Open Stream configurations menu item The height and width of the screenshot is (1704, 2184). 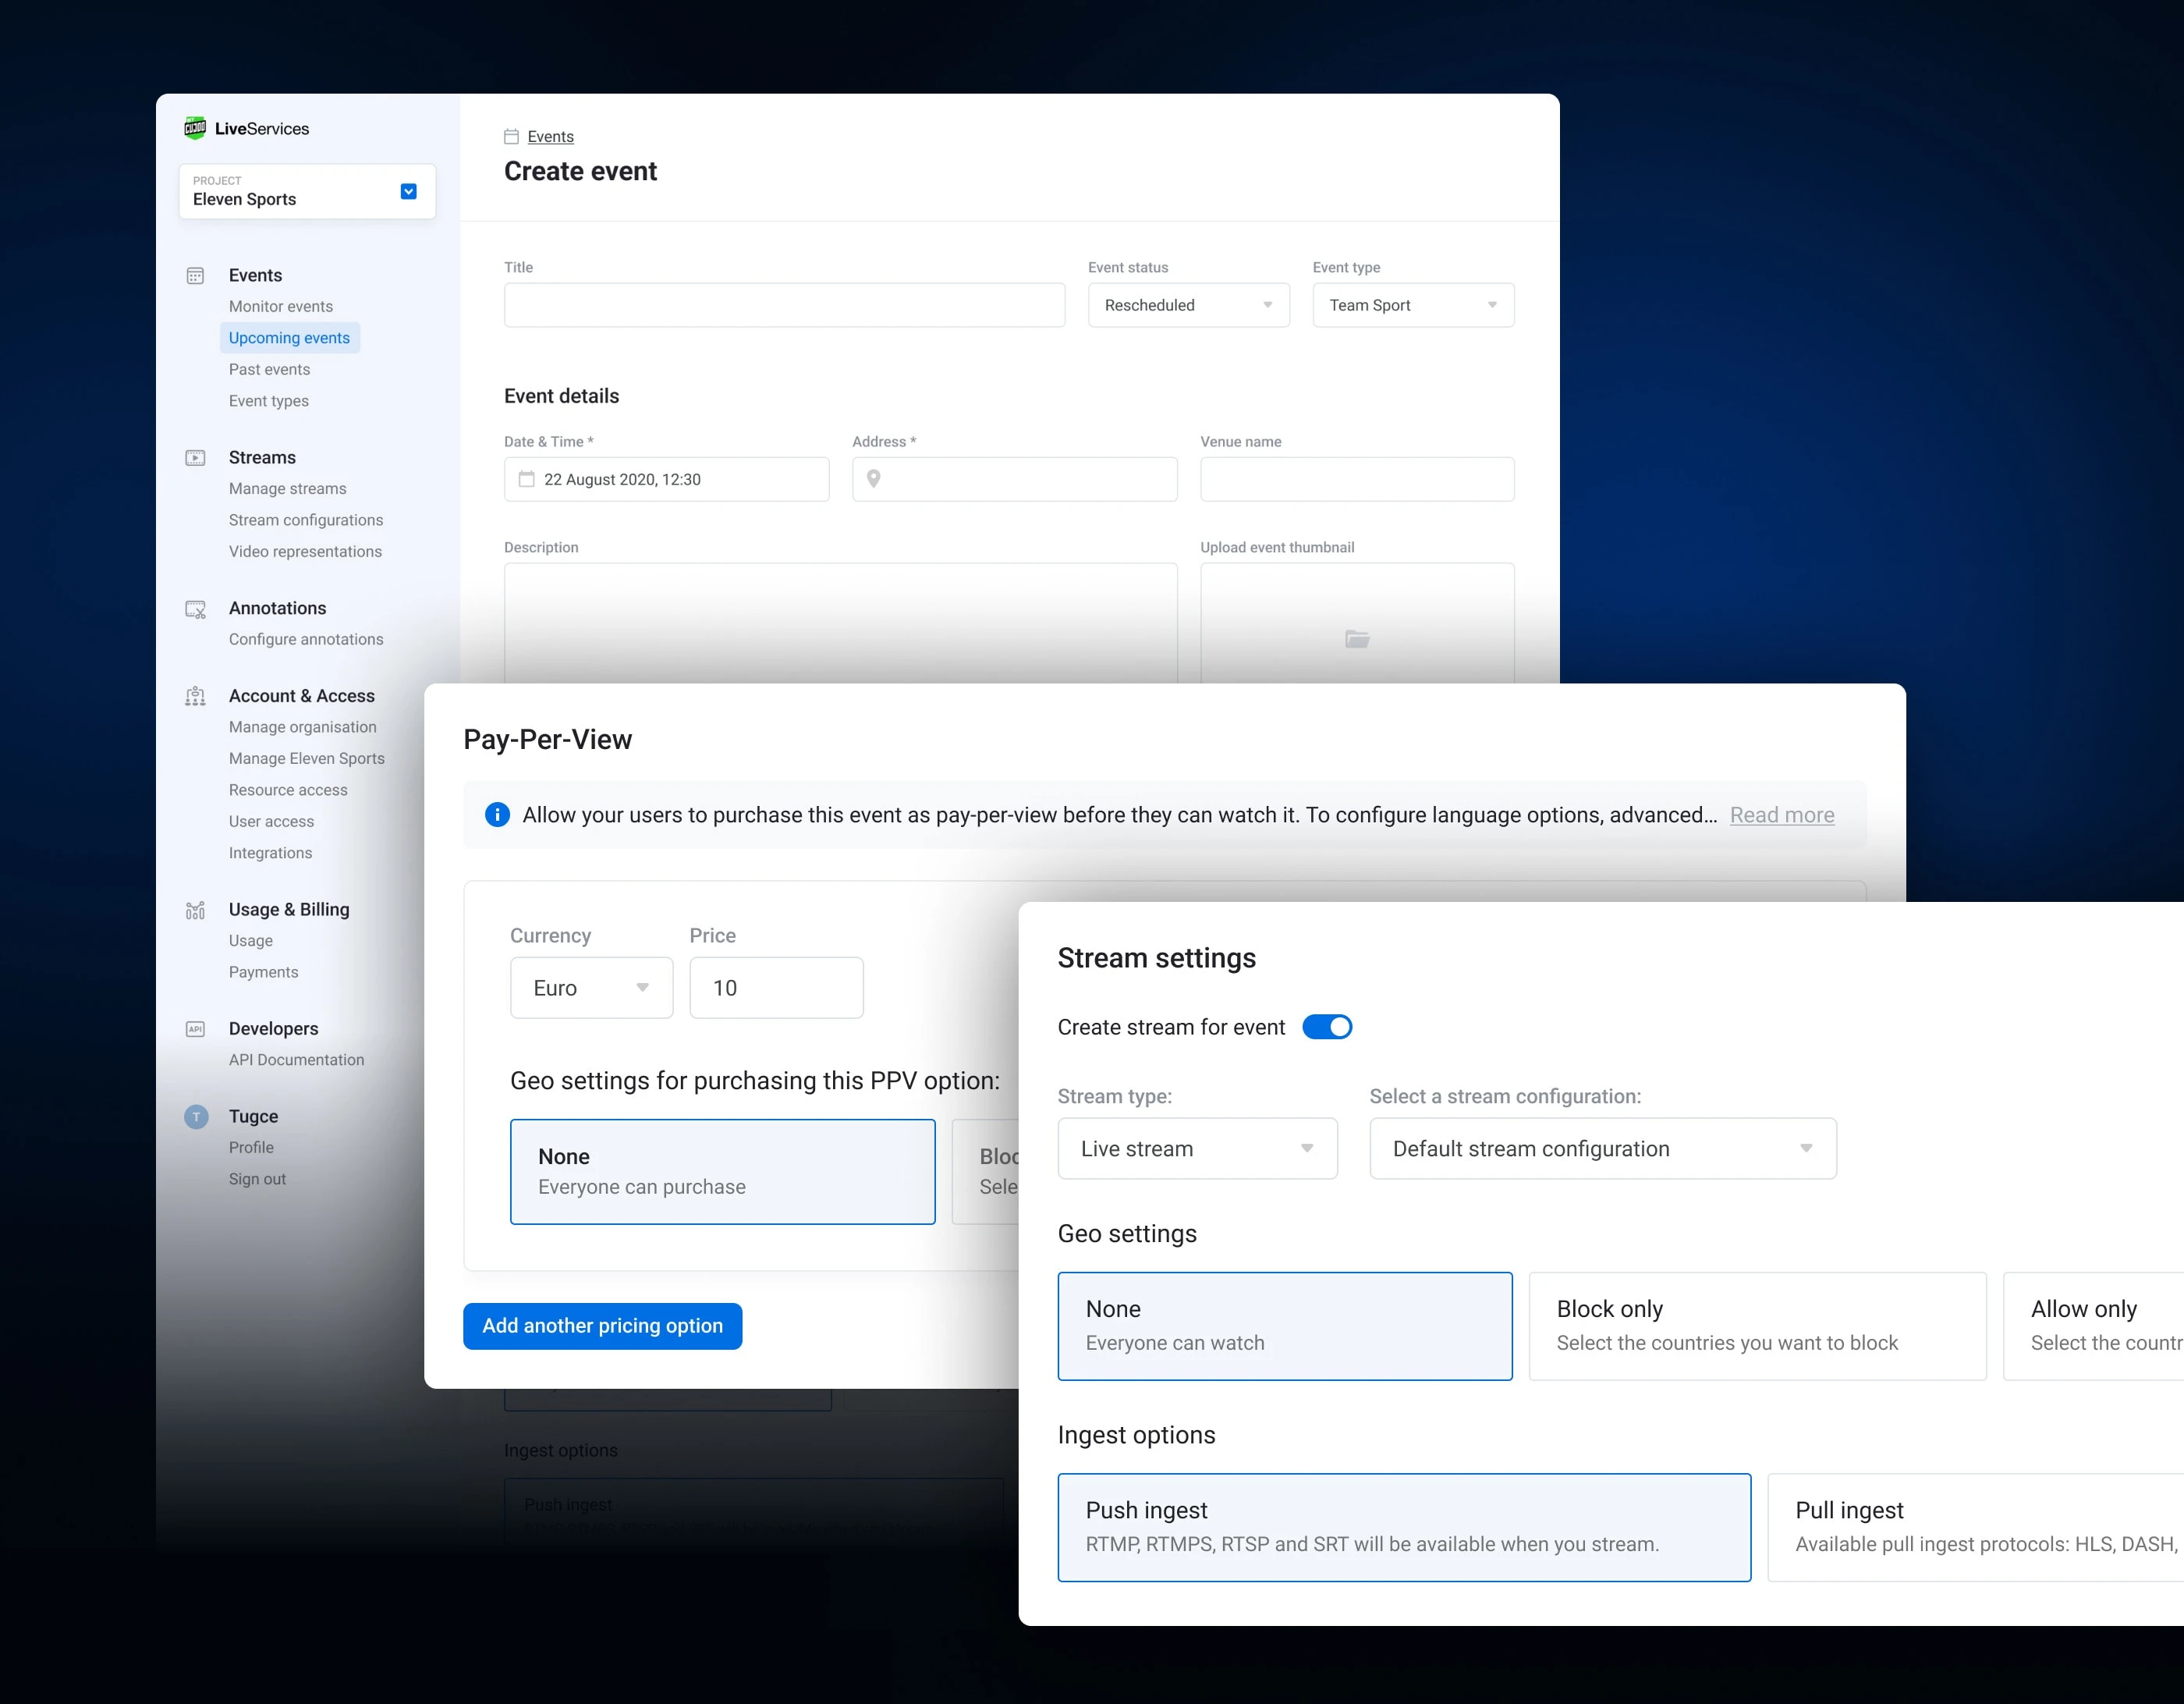[306, 520]
